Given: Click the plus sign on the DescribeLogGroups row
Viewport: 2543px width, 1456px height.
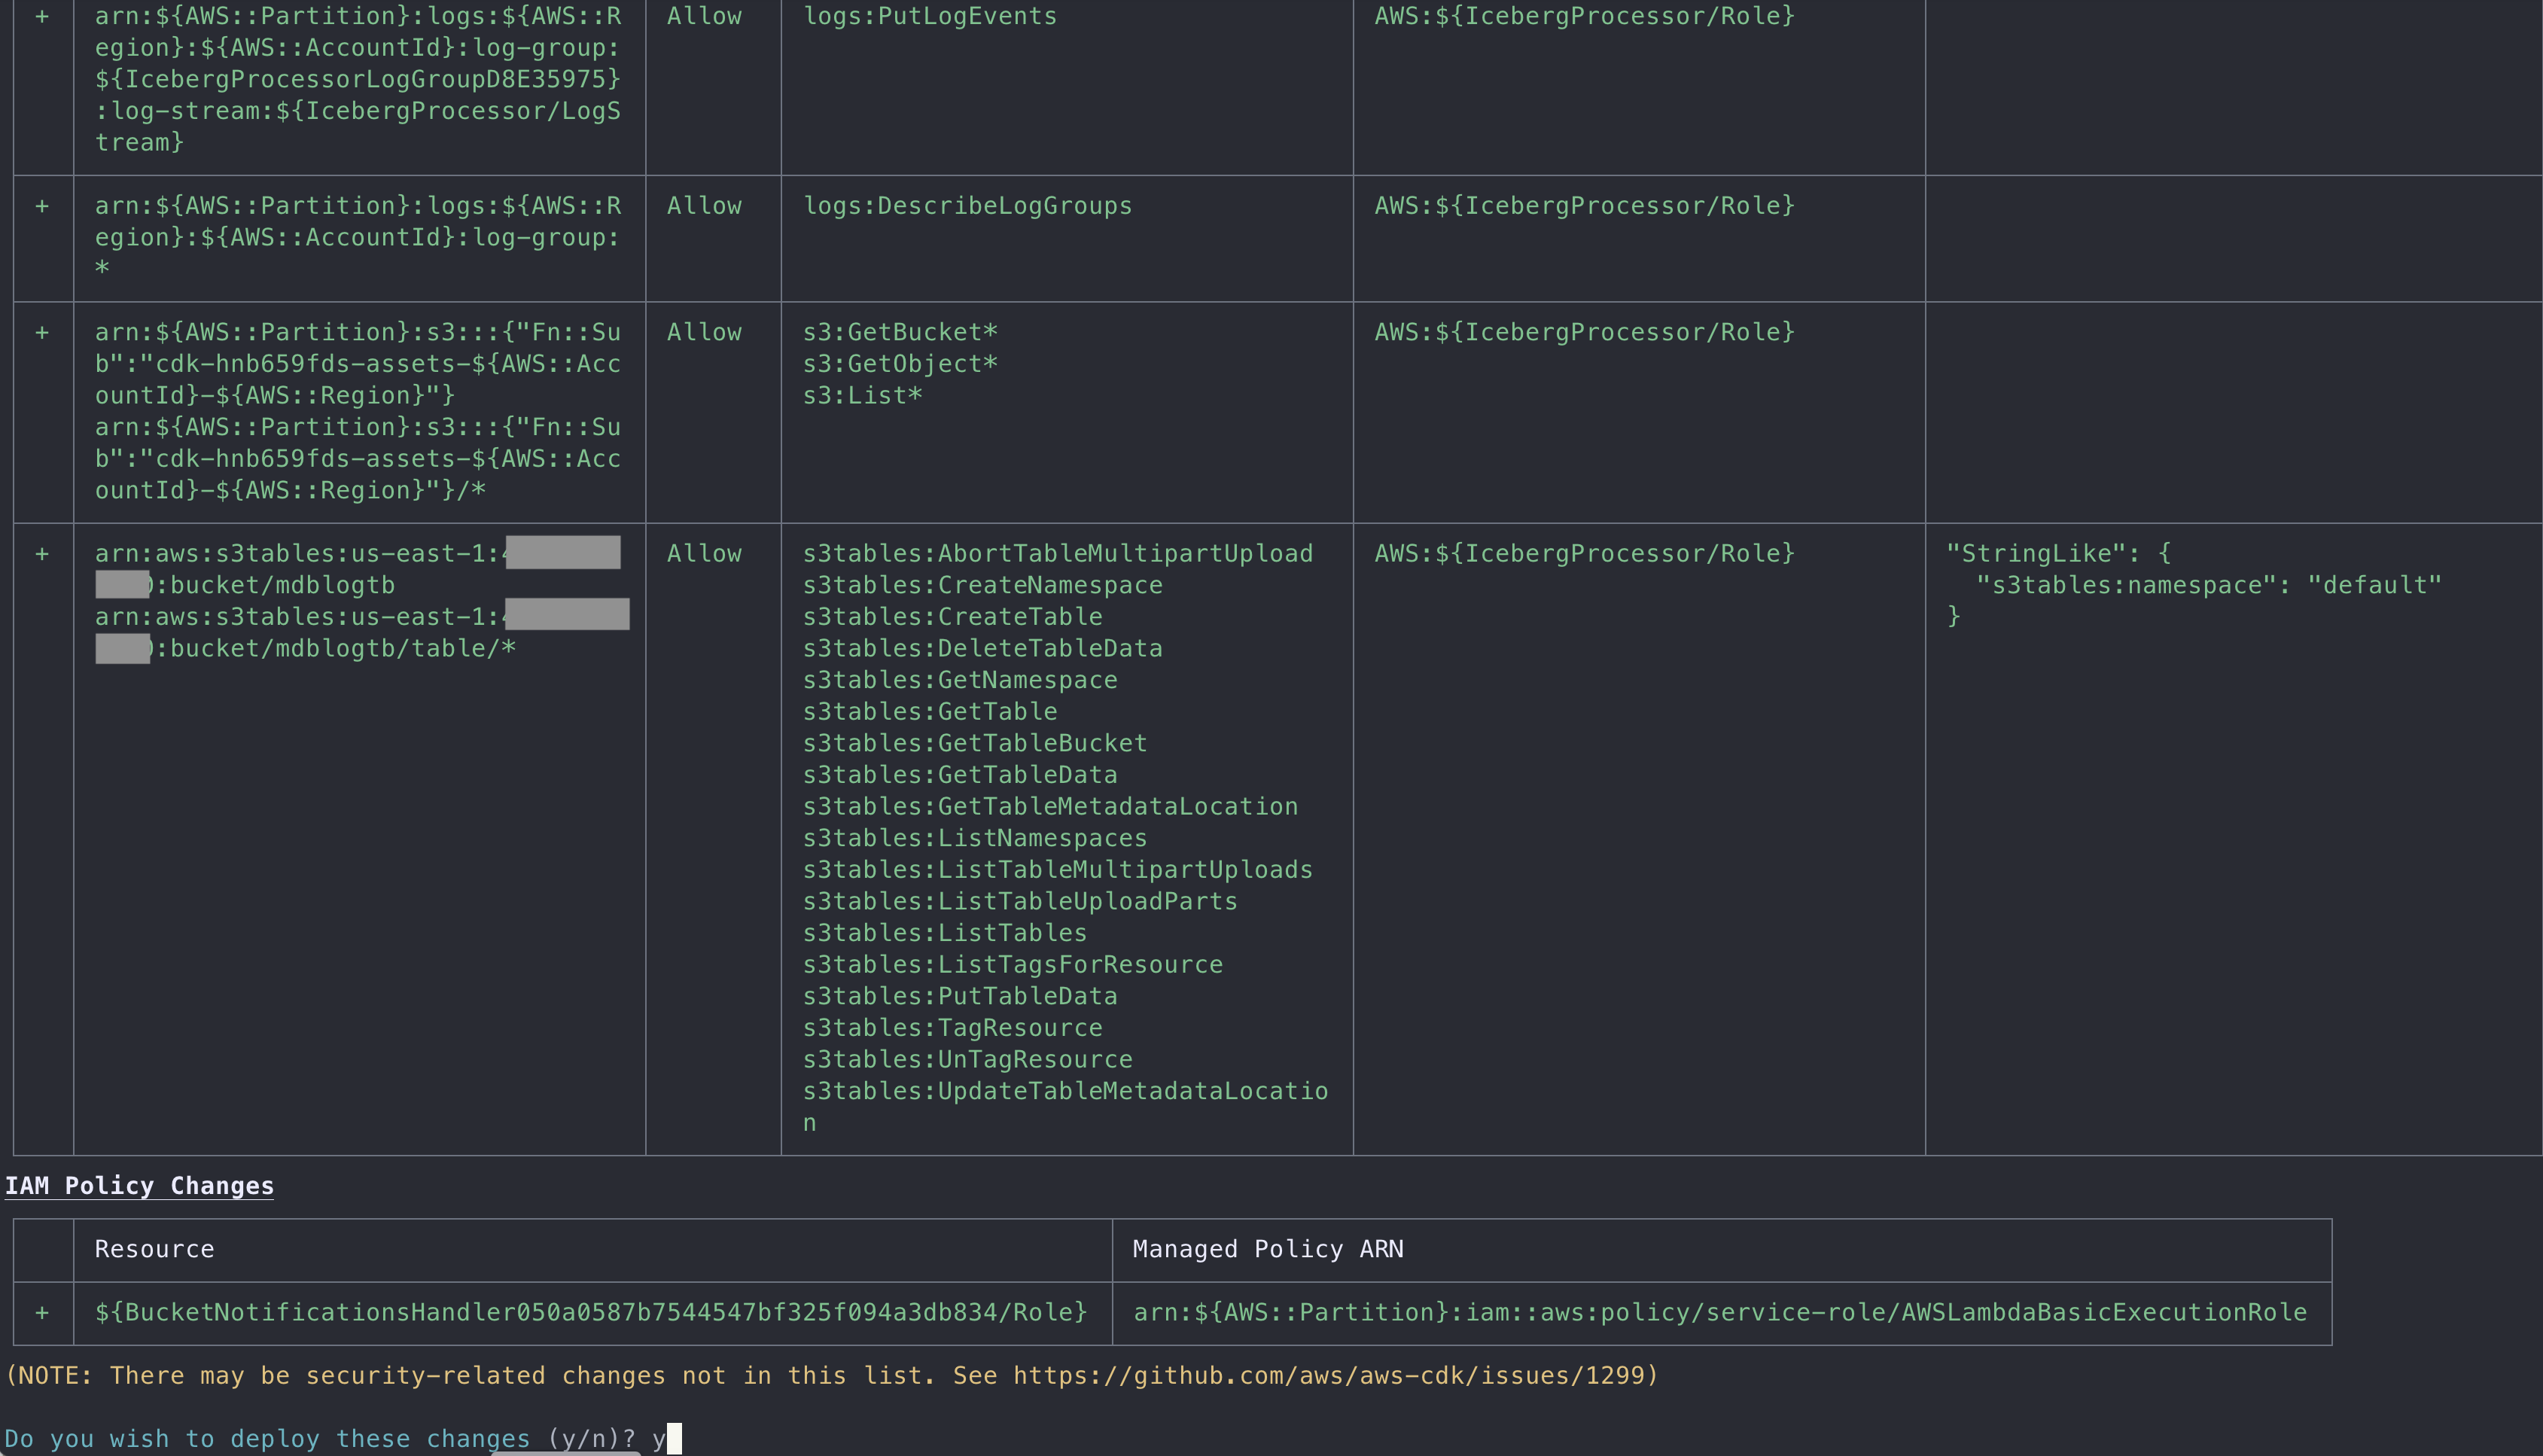Looking at the screenshot, I should pyautogui.click(x=41, y=205).
